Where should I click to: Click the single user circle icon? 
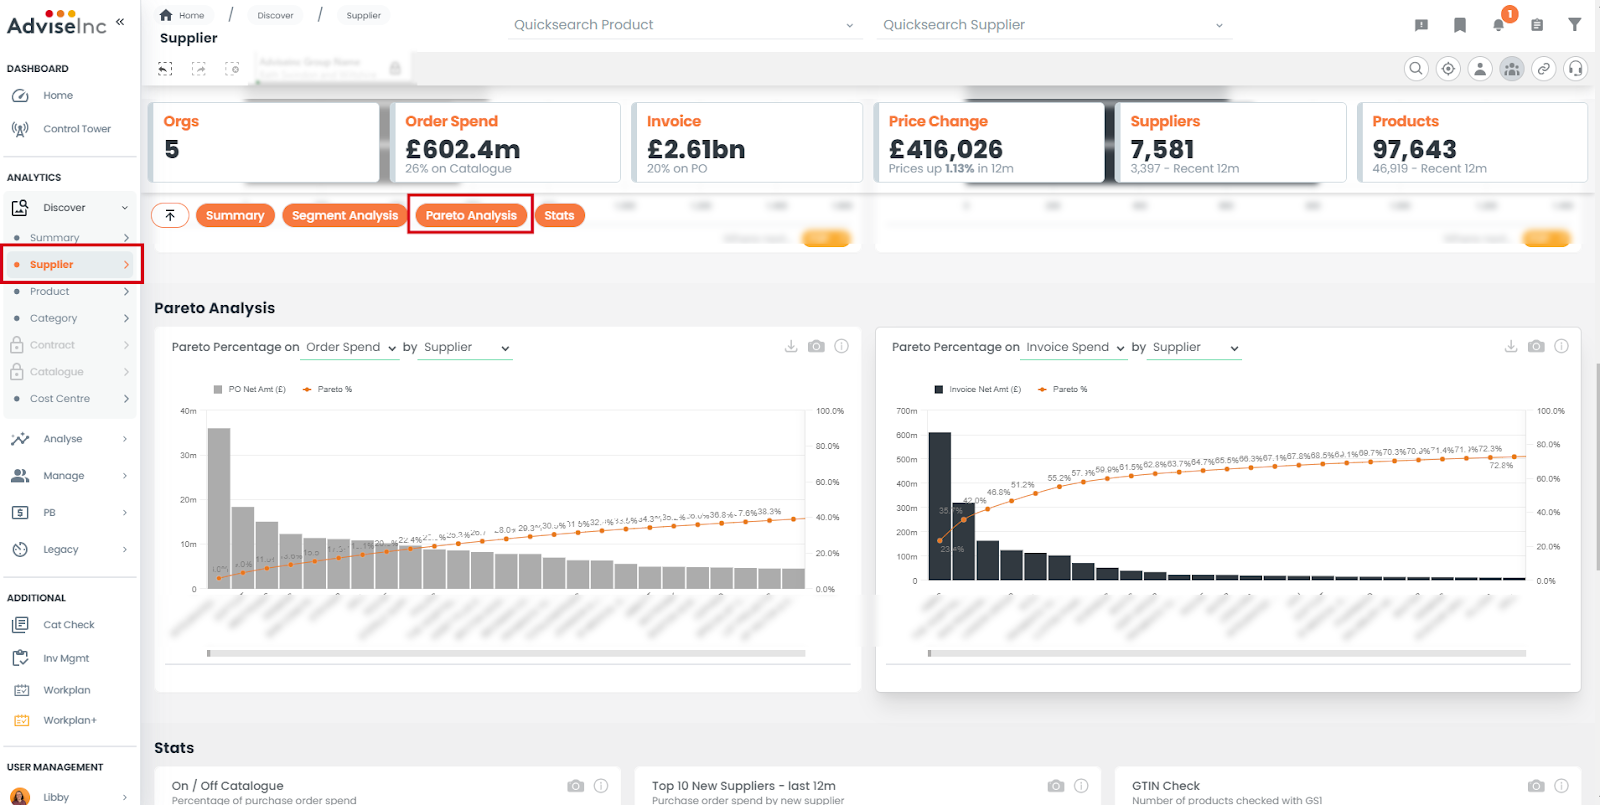1480,69
